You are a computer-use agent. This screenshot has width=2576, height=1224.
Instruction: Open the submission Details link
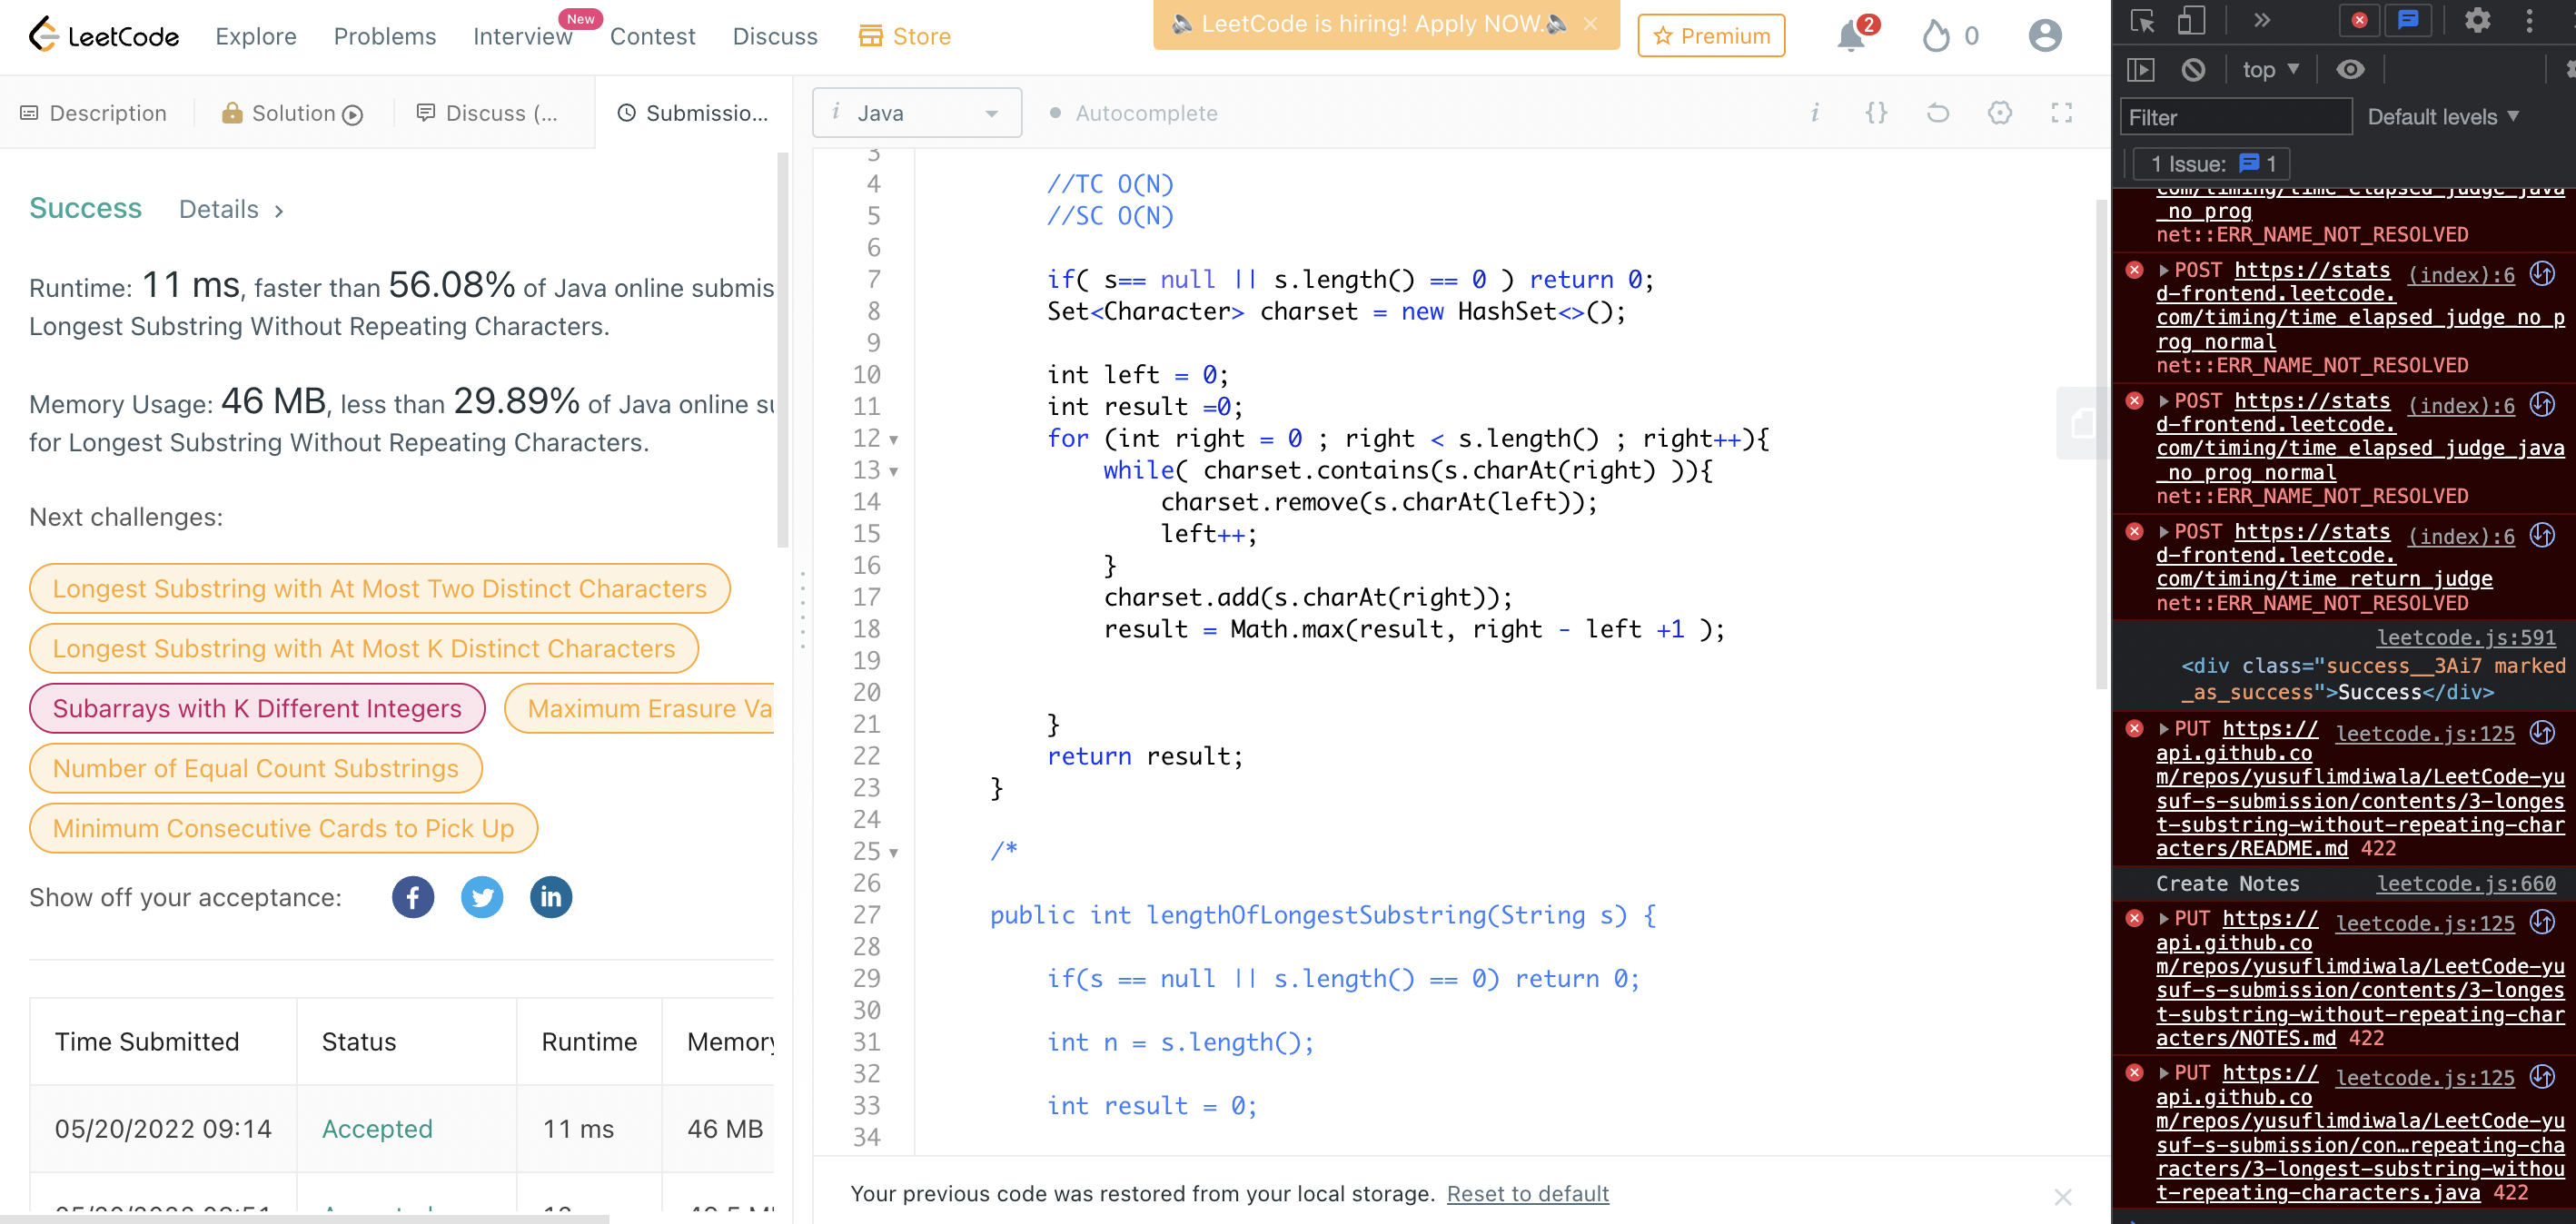tap(230, 209)
